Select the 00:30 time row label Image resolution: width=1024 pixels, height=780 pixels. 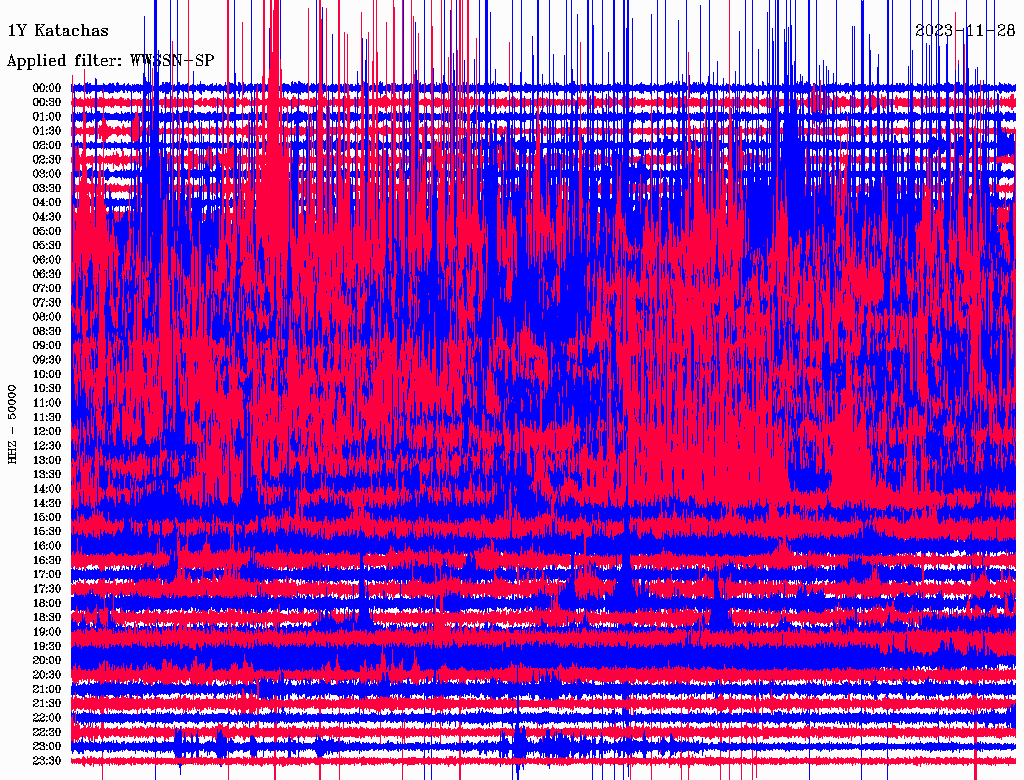(47, 102)
